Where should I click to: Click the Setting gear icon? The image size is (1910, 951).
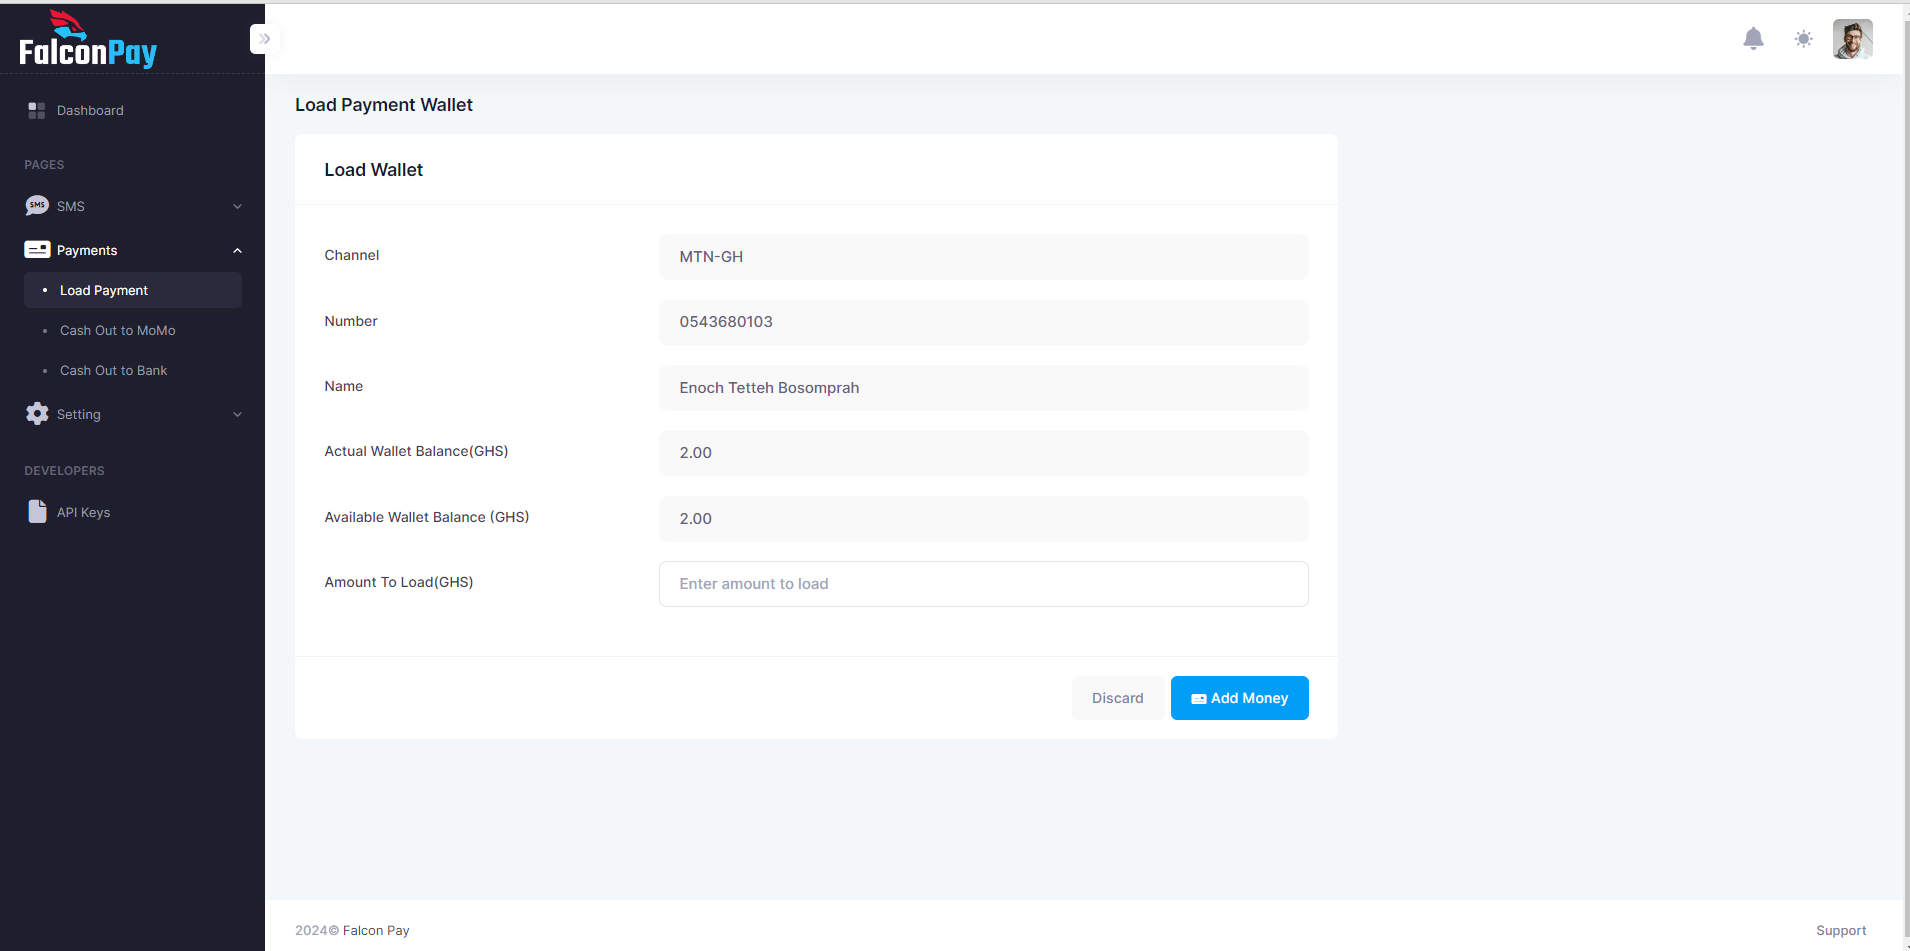coord(36,413)
